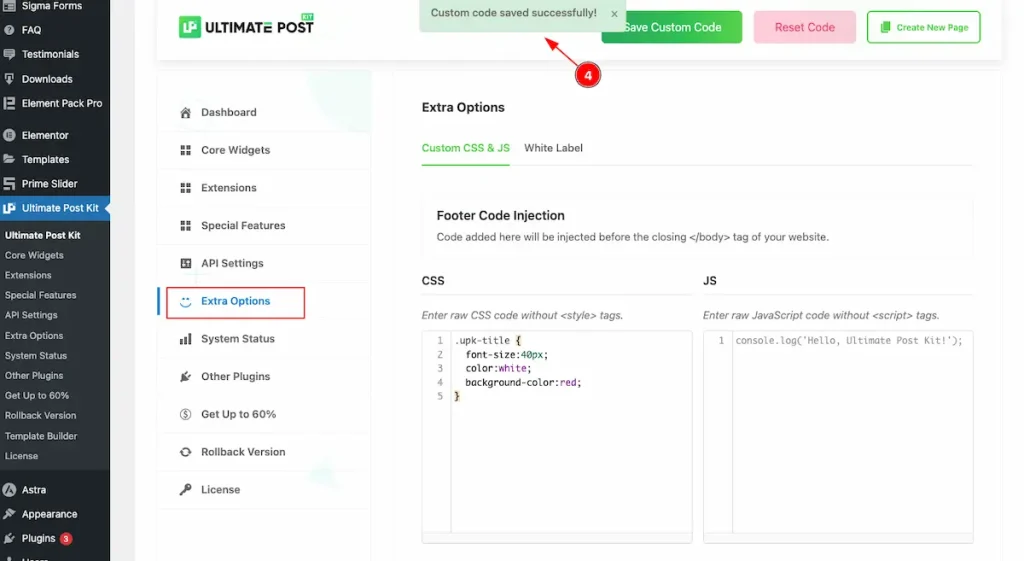
Task: Click the Appearance paintbrush icon
Action: click(x=9, y=514)
